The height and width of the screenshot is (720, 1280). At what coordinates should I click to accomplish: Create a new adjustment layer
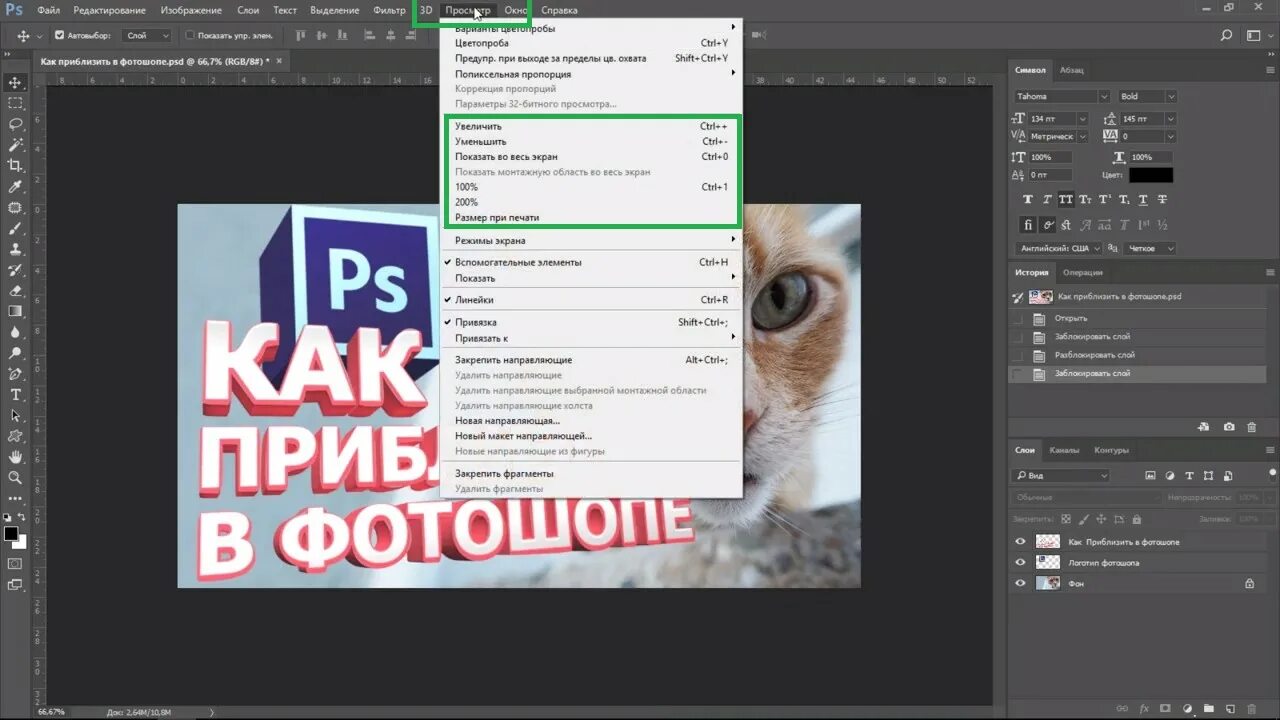(x=1188, y=708)
